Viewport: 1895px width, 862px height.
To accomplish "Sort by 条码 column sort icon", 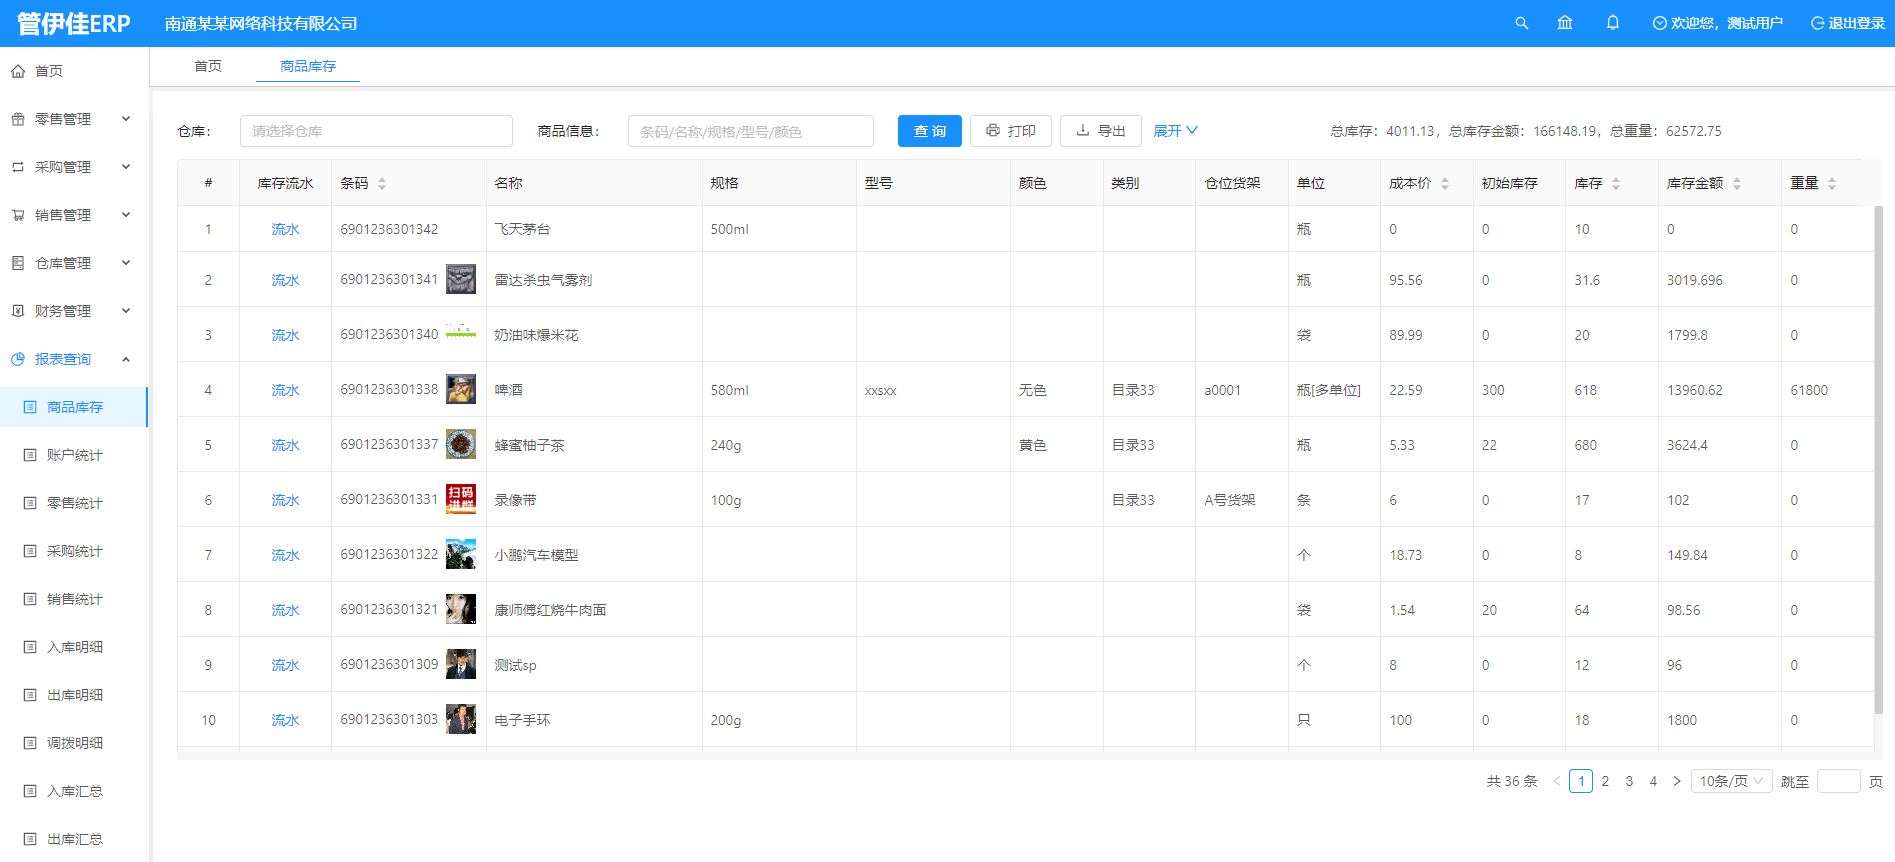I will point(382,184).
